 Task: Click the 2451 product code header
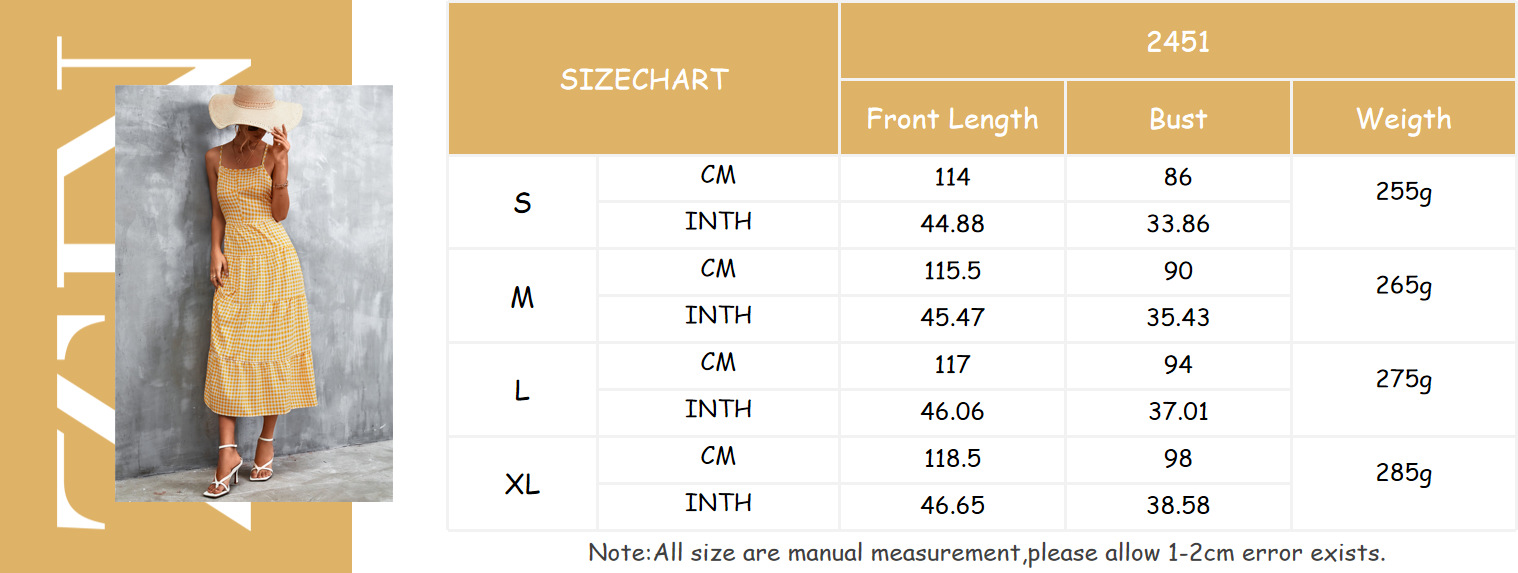(1178, 41)
